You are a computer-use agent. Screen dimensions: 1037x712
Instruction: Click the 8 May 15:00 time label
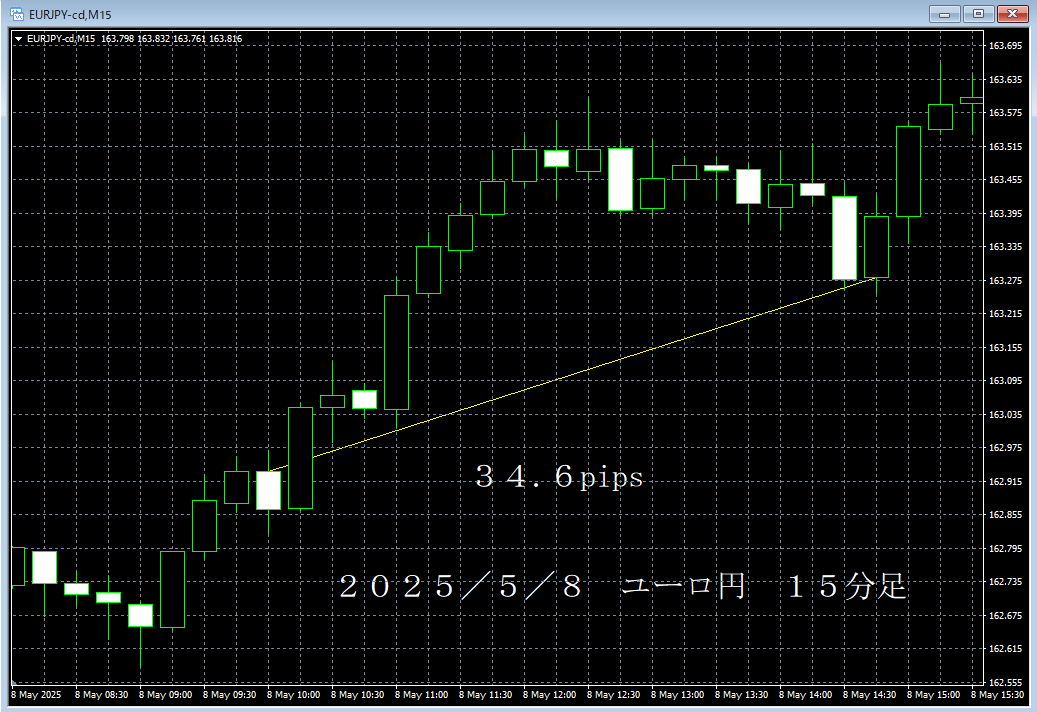[933, 695]
